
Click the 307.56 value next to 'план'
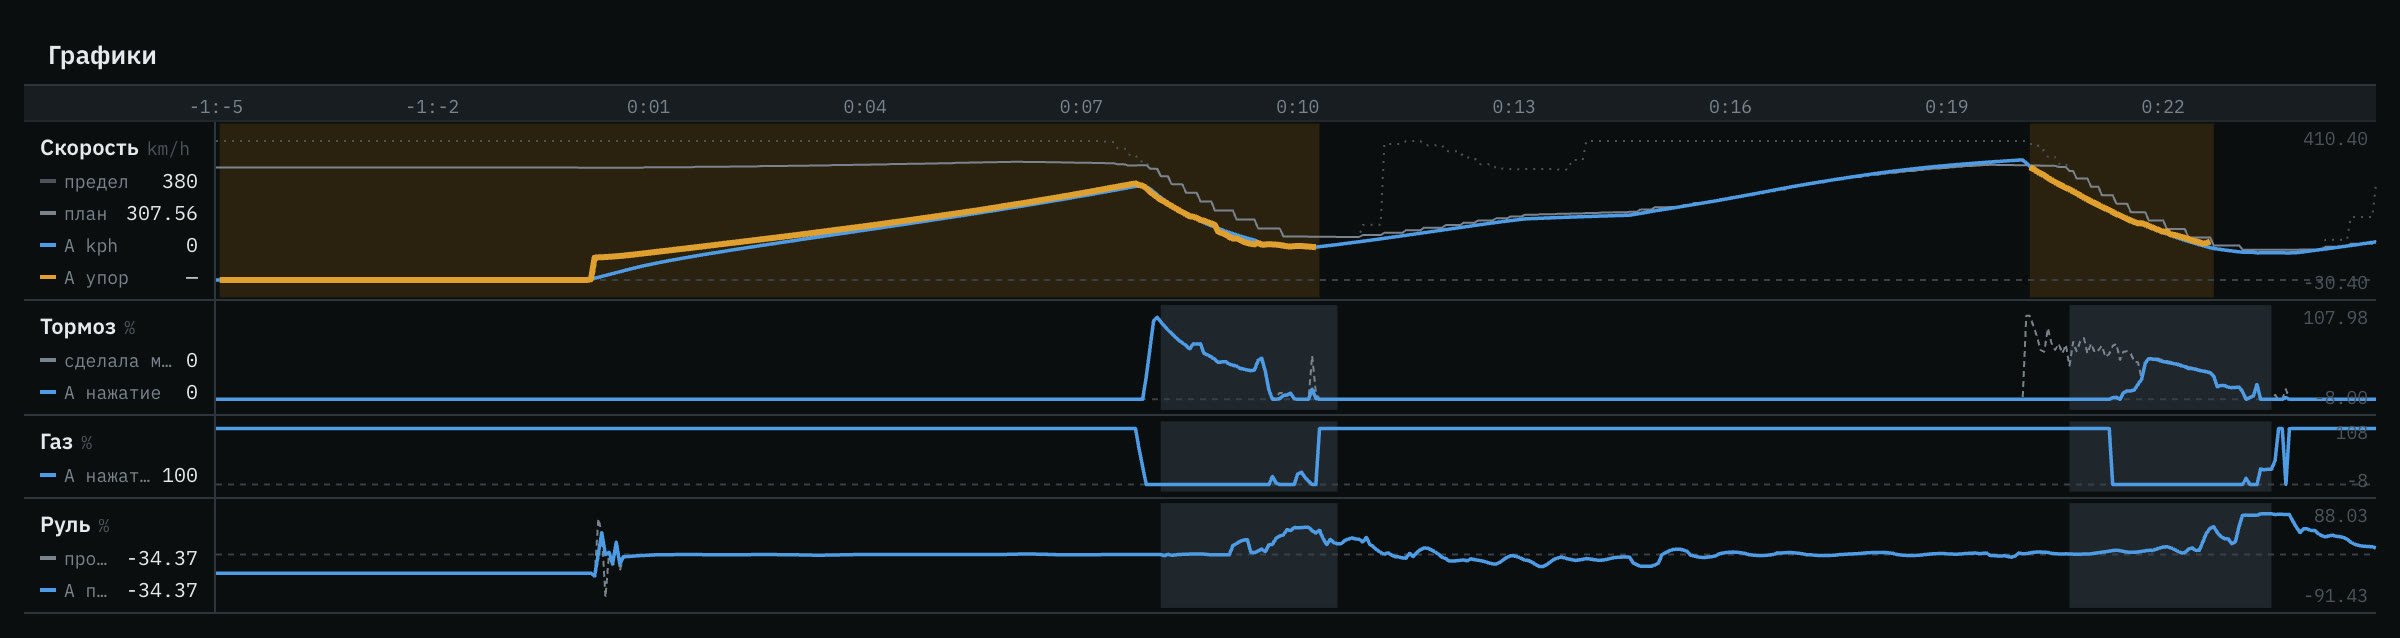click(x=162, y=214)
